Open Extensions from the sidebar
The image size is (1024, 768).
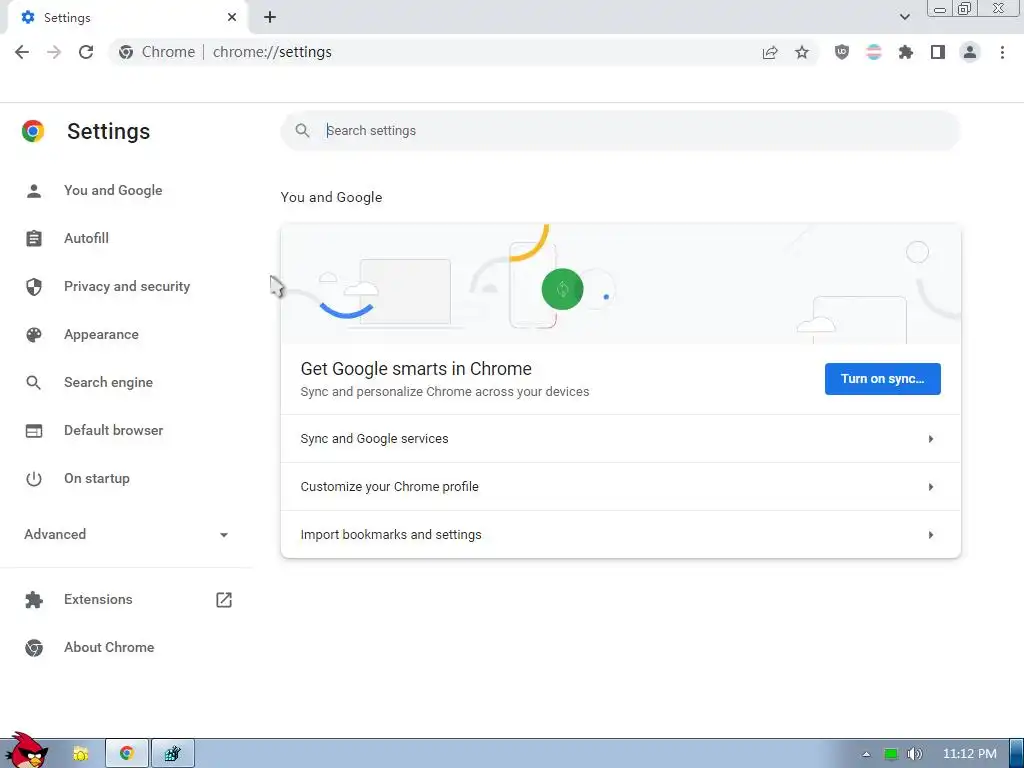click(98, 600)
